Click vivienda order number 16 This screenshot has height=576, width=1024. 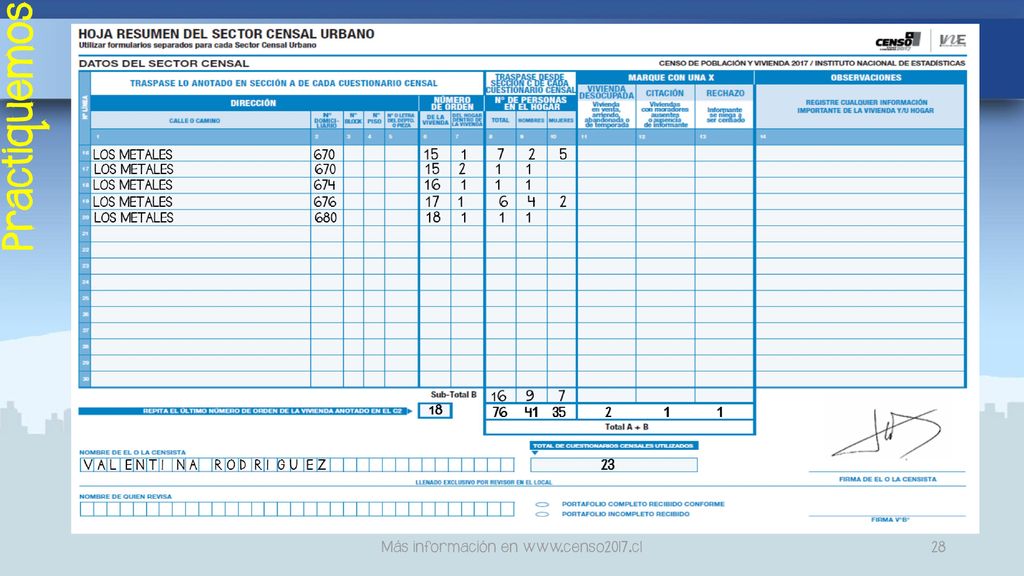[x=432, y=185]
